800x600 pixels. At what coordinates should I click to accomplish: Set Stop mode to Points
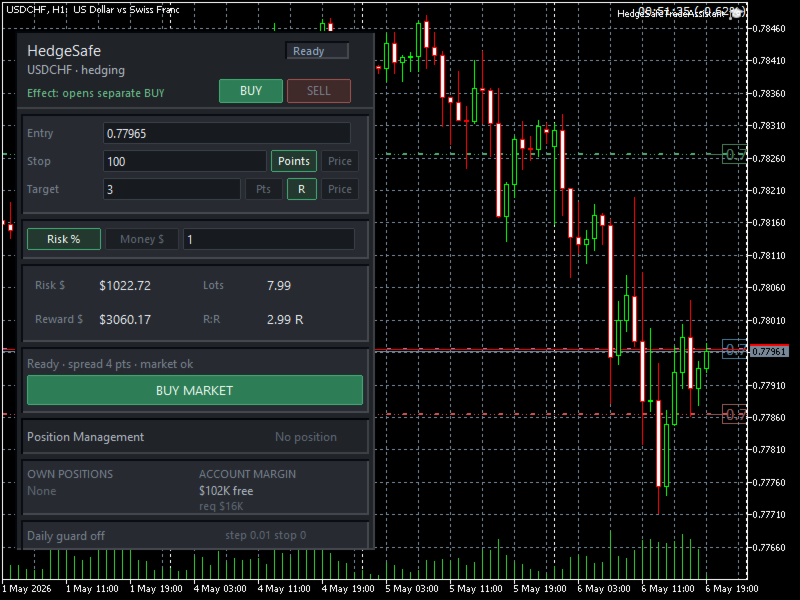(293, 161)
